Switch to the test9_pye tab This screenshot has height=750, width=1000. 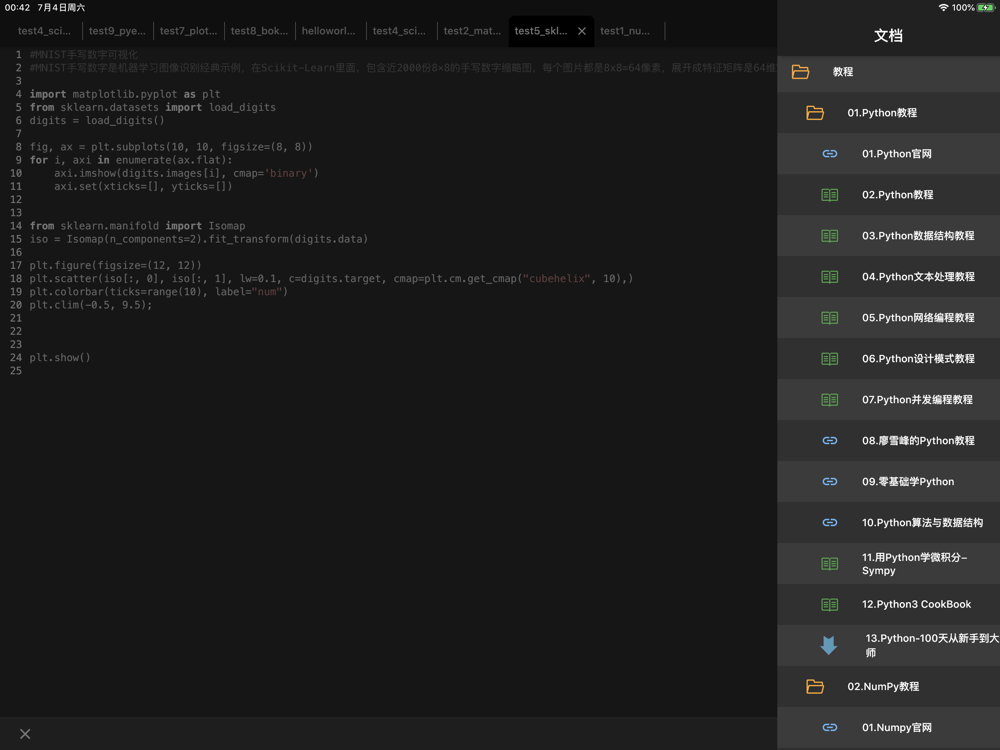[117, 31]
